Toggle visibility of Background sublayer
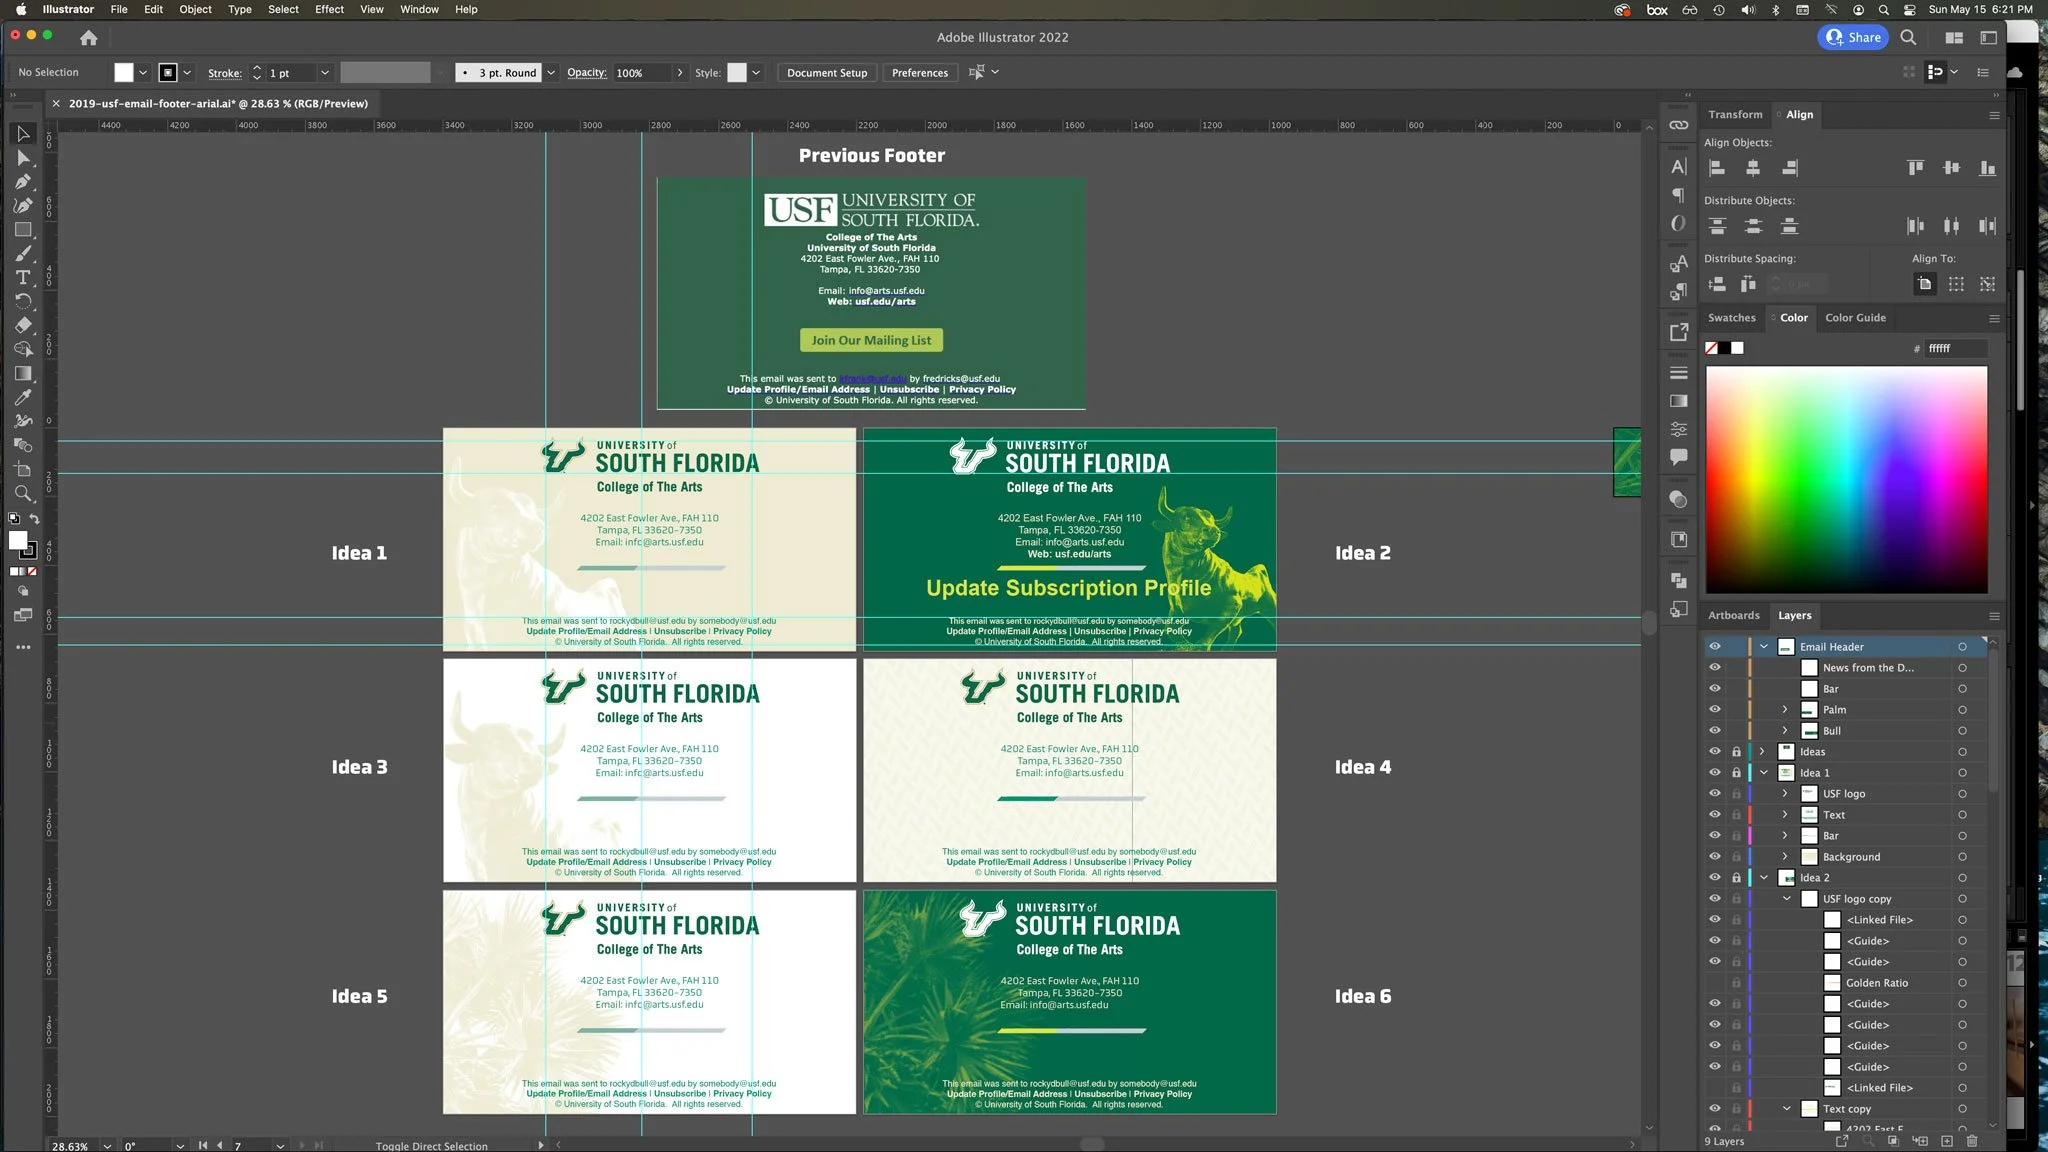 [x=1715, y=857]
